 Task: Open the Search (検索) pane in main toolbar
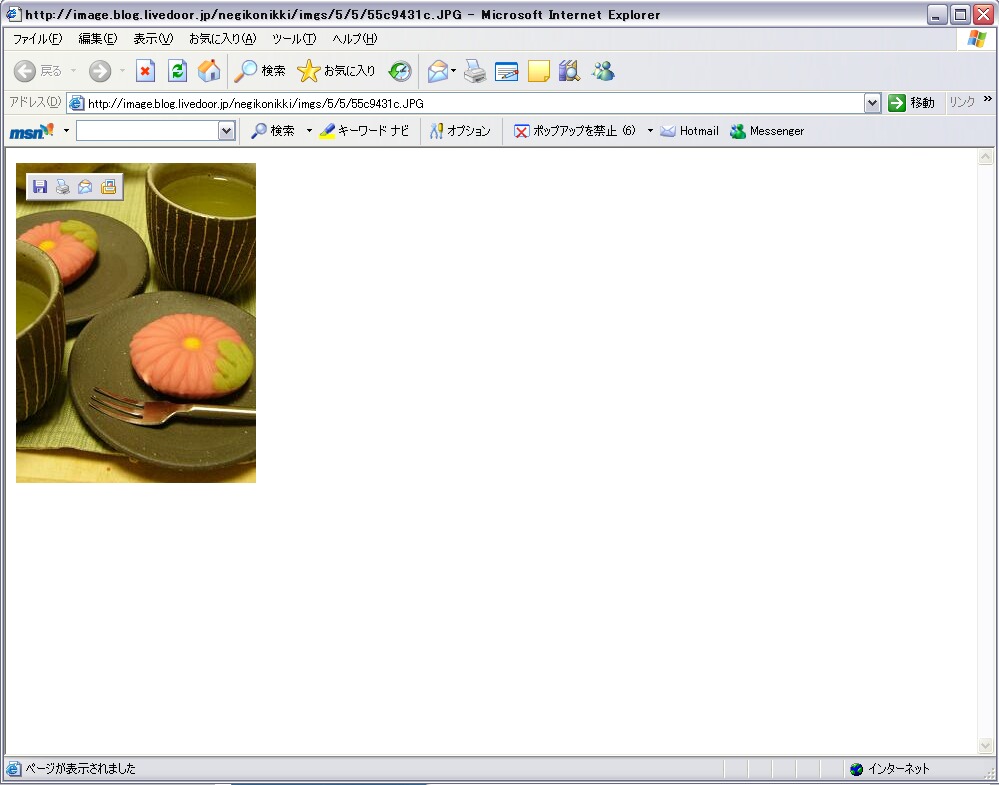260,71
